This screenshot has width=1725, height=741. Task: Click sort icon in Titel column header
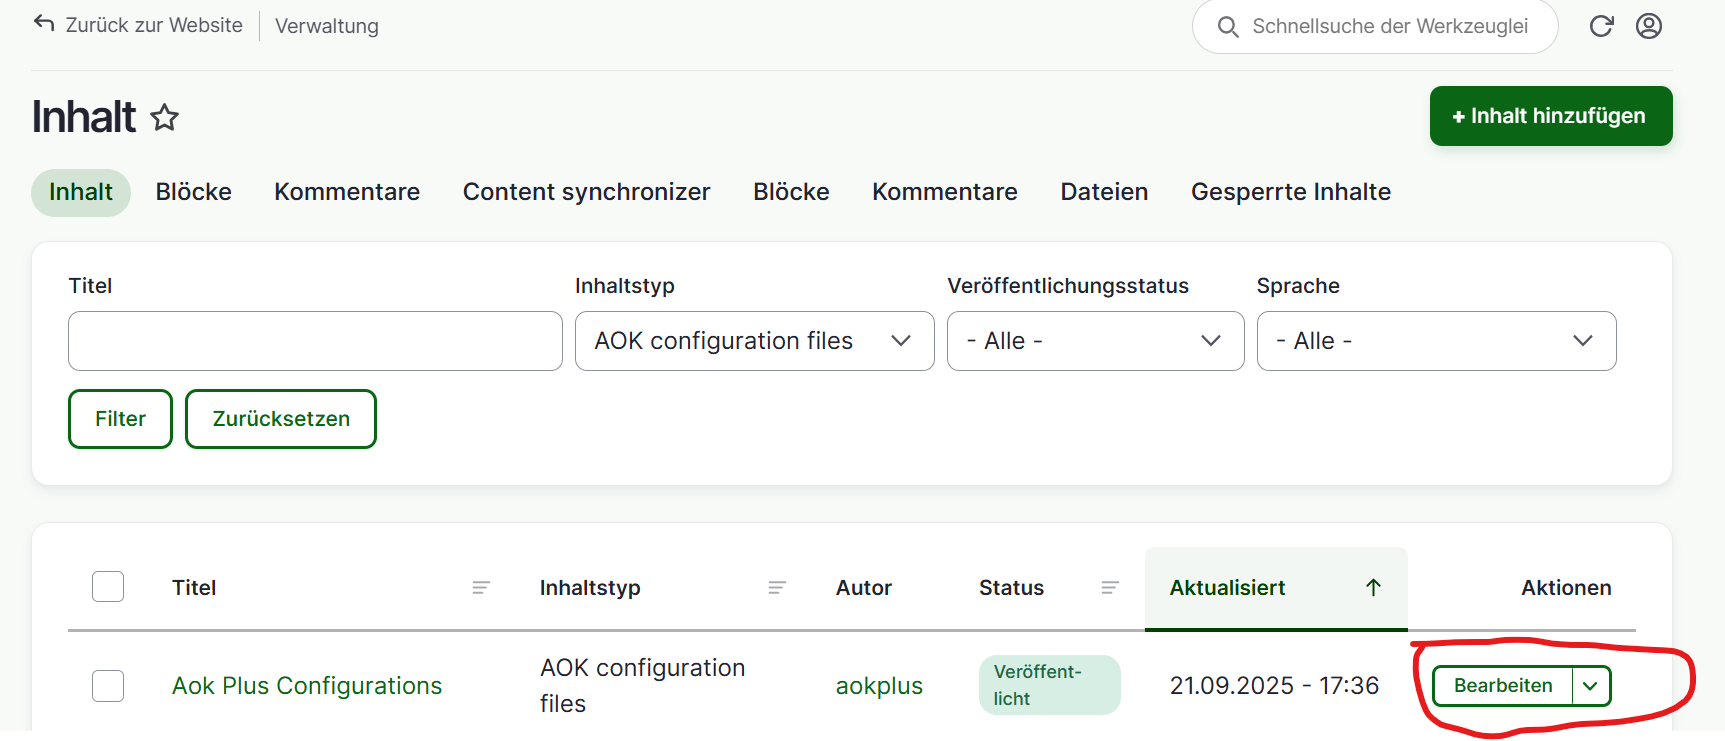click(481, 588)
